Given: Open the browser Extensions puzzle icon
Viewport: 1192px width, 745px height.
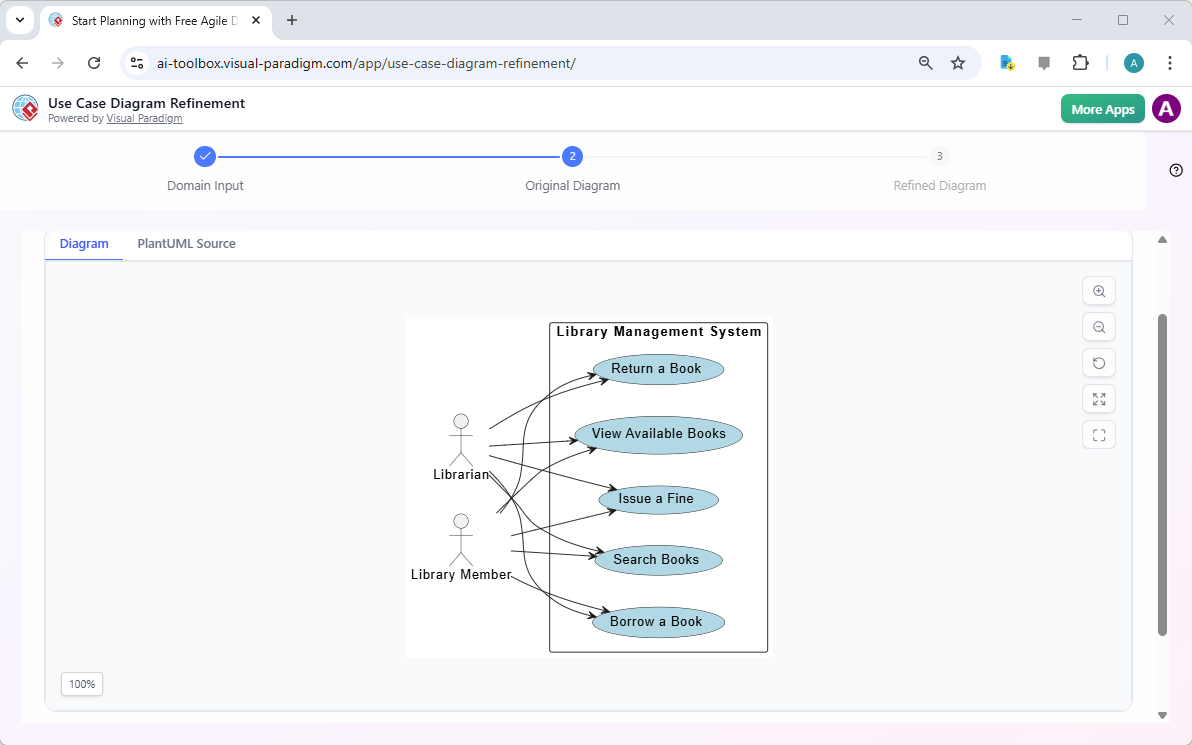Looking at the screenshot, I should click(x=1080, y=62).
